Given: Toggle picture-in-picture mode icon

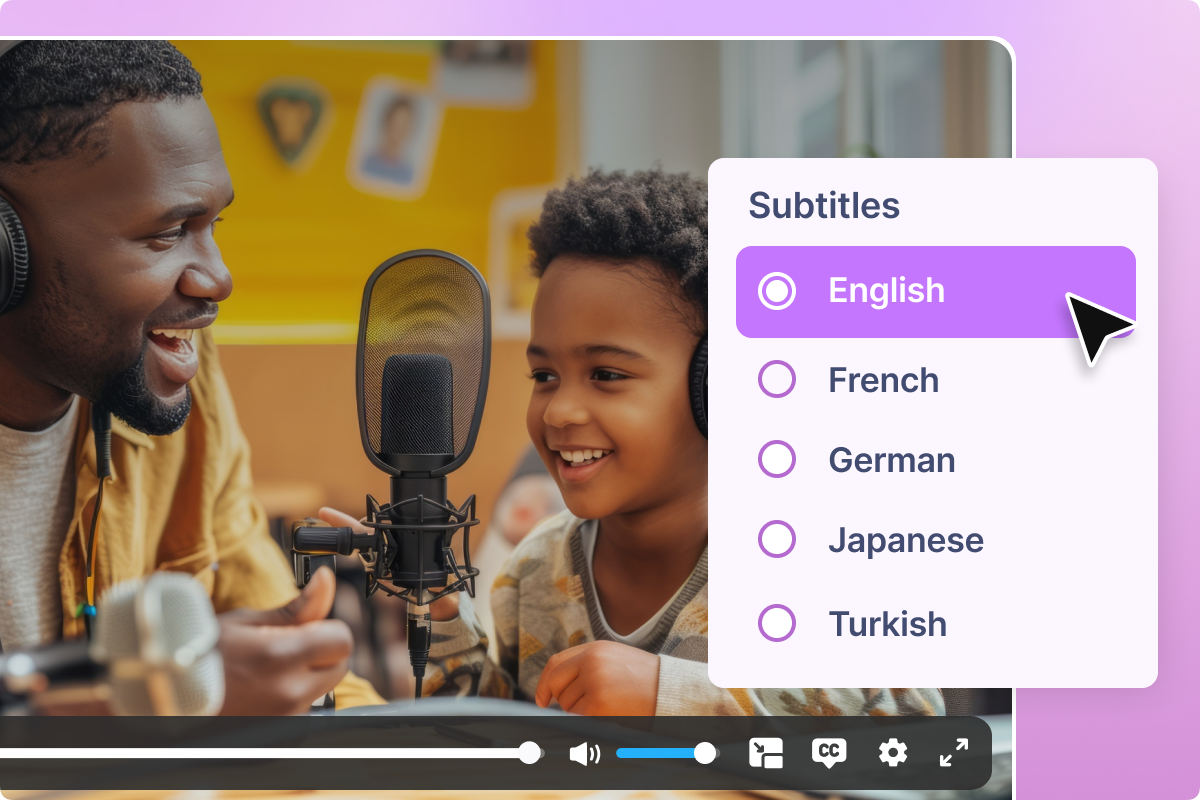Looking at the screenshot, I should click(x=766, y=753).
